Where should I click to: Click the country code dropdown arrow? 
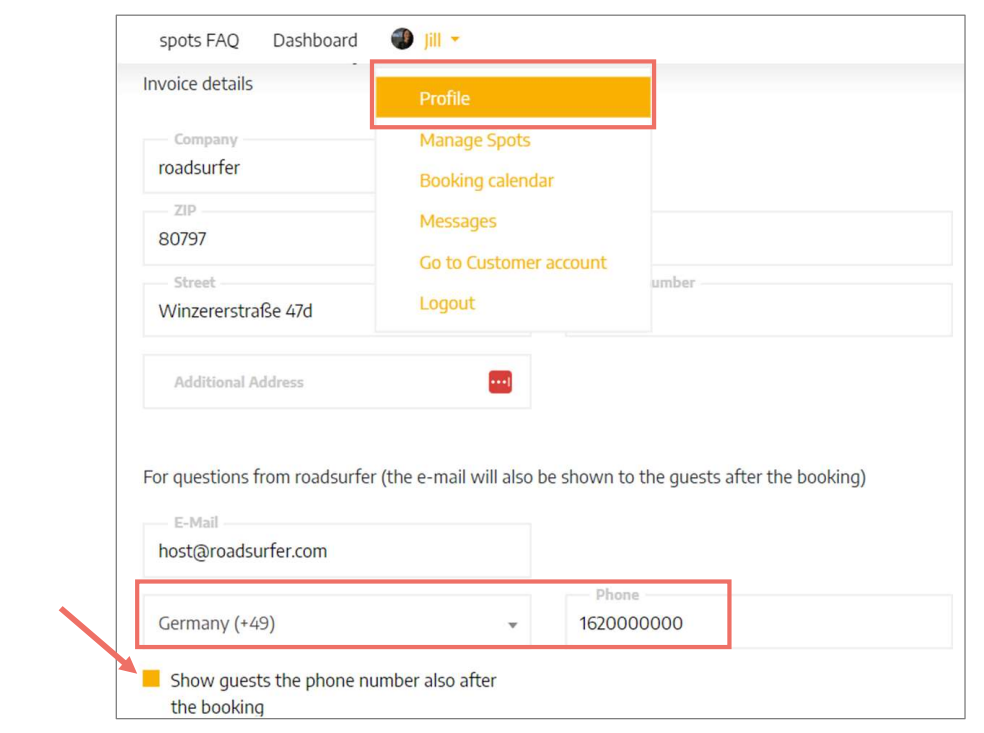click(x=513, y=624)
